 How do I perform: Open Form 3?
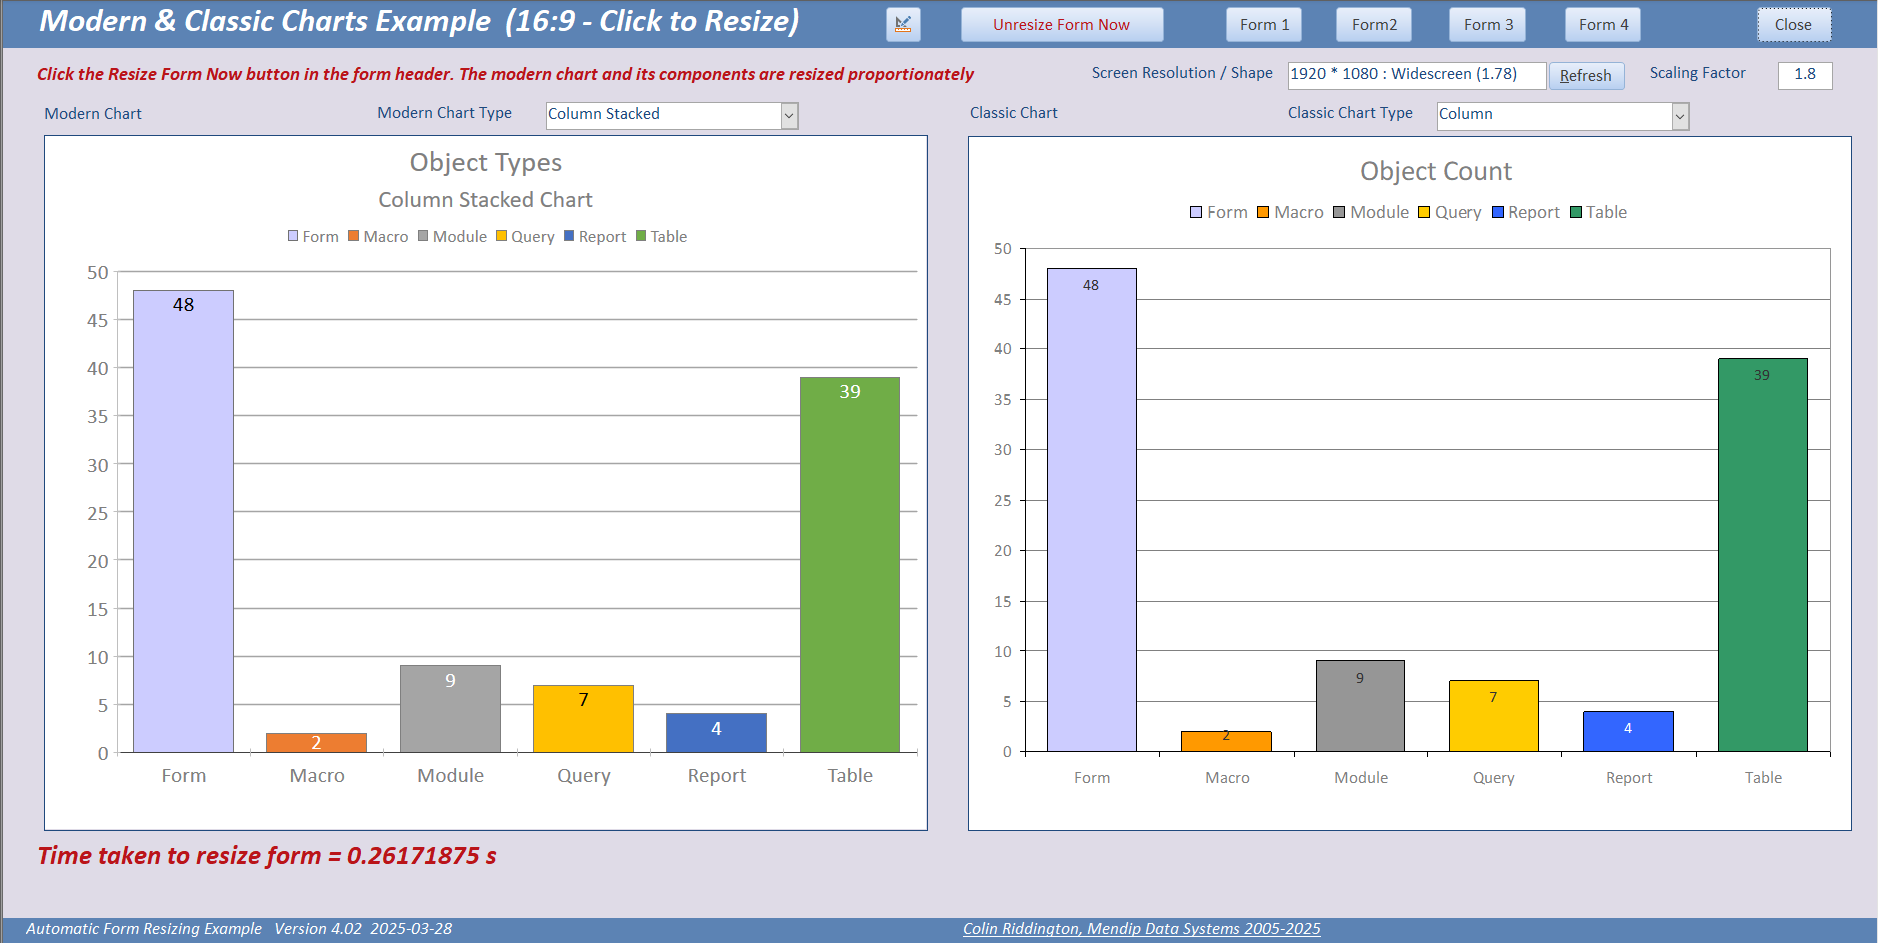click(x=1488, y=25)
